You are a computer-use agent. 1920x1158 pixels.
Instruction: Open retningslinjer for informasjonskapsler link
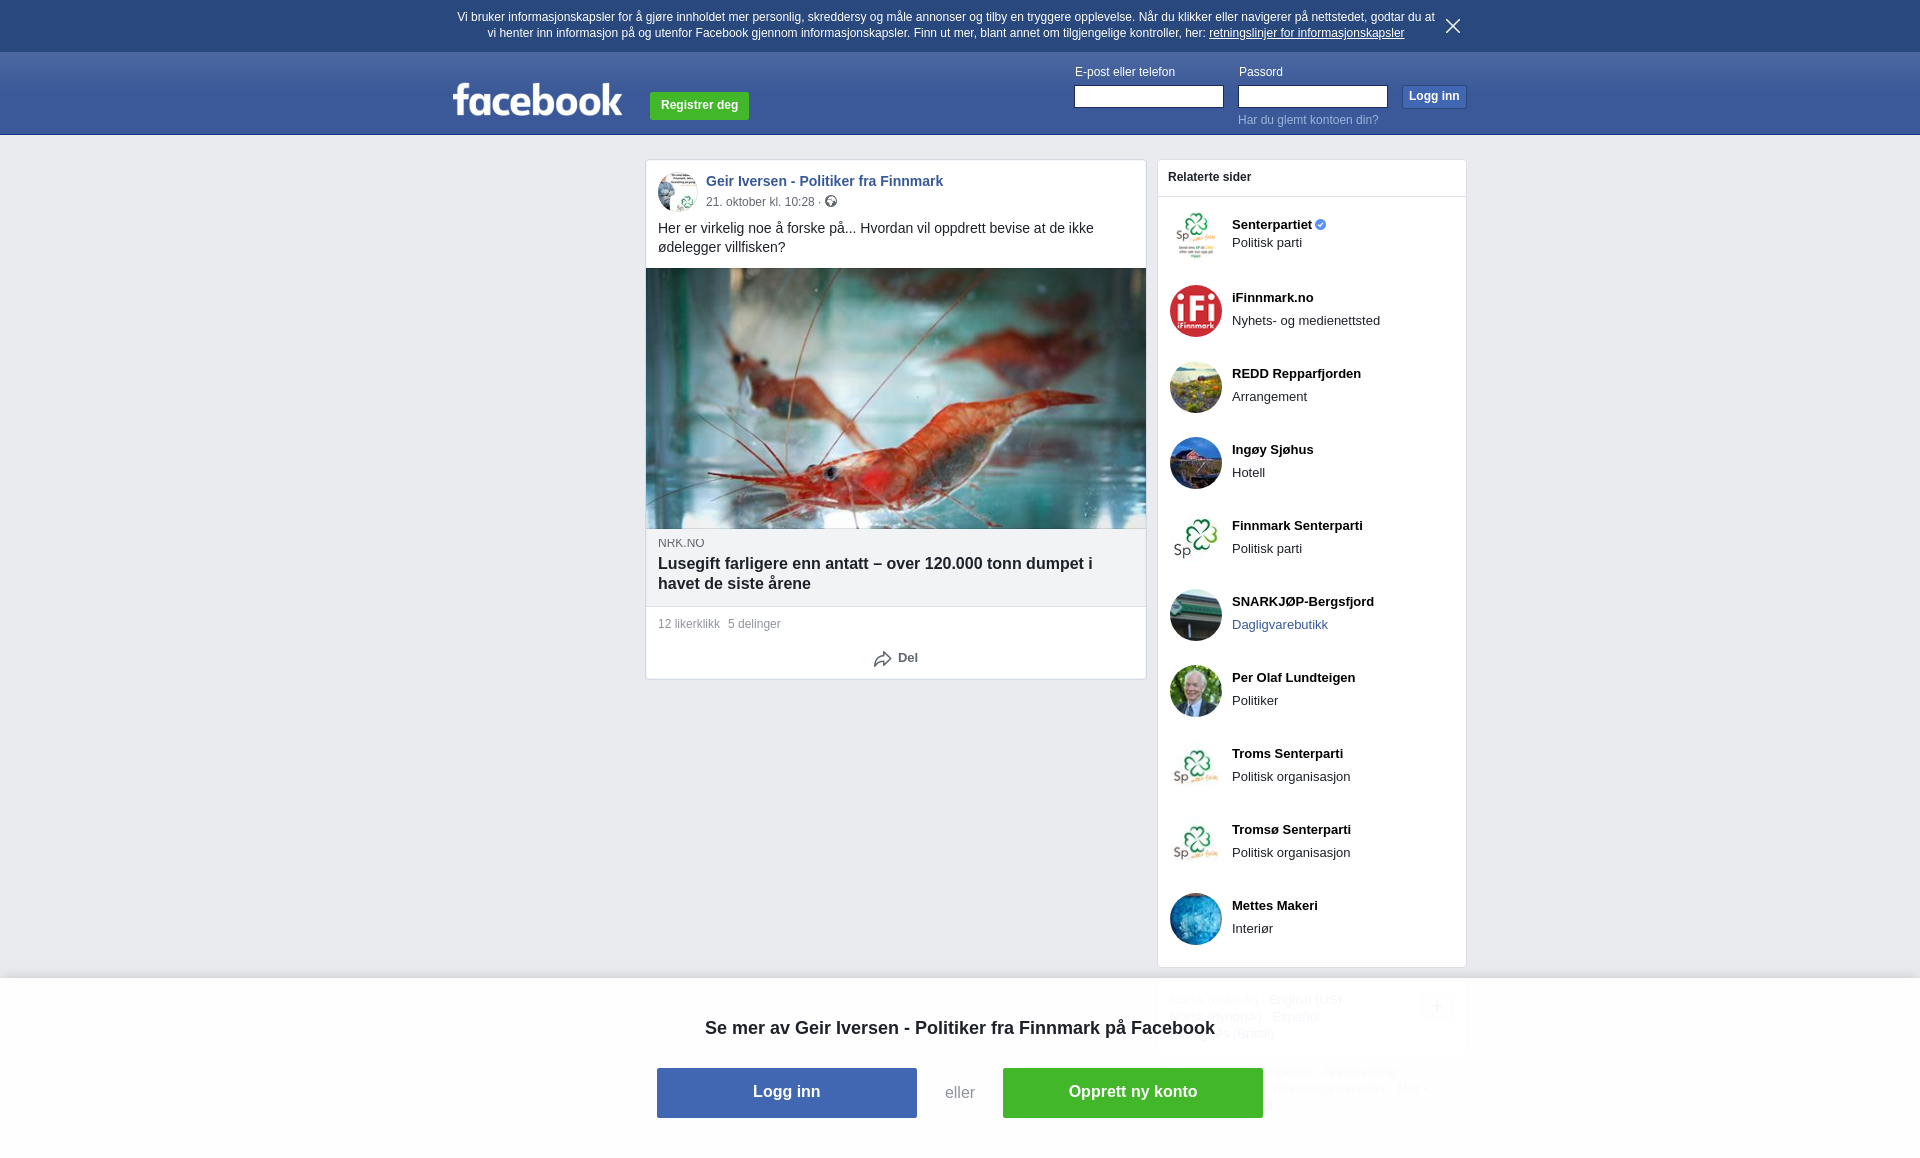coord(1306,33)
